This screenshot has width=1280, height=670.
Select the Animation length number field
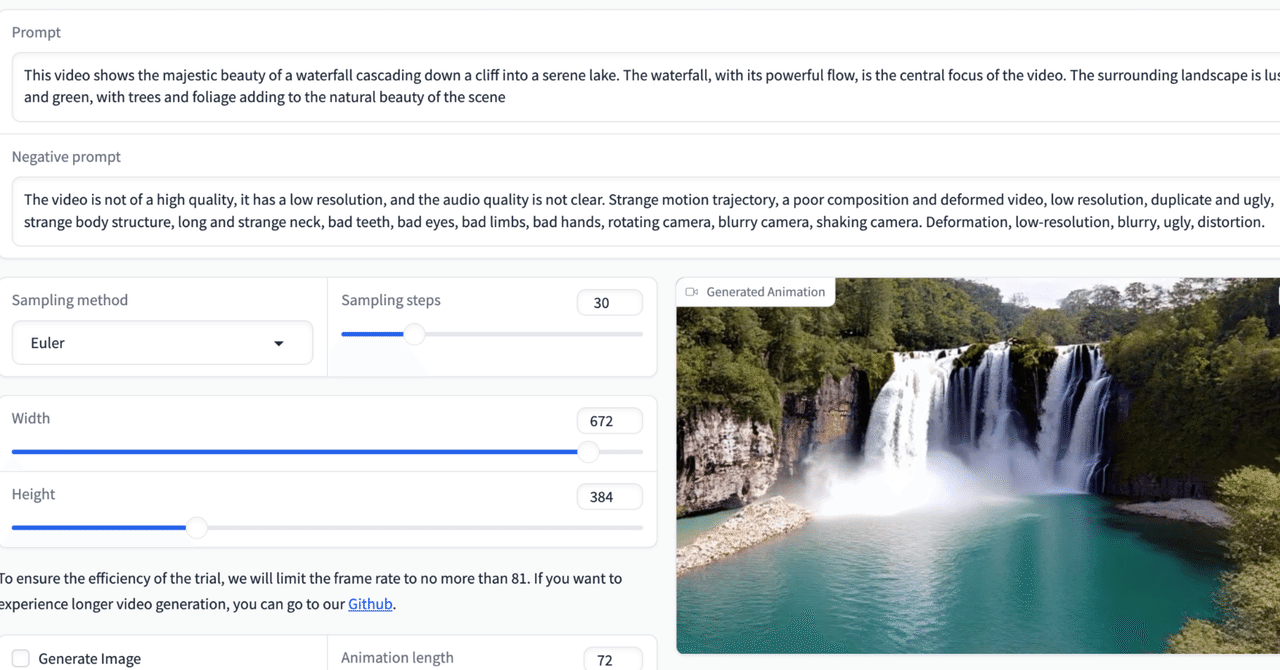click(x=612, y=660)
